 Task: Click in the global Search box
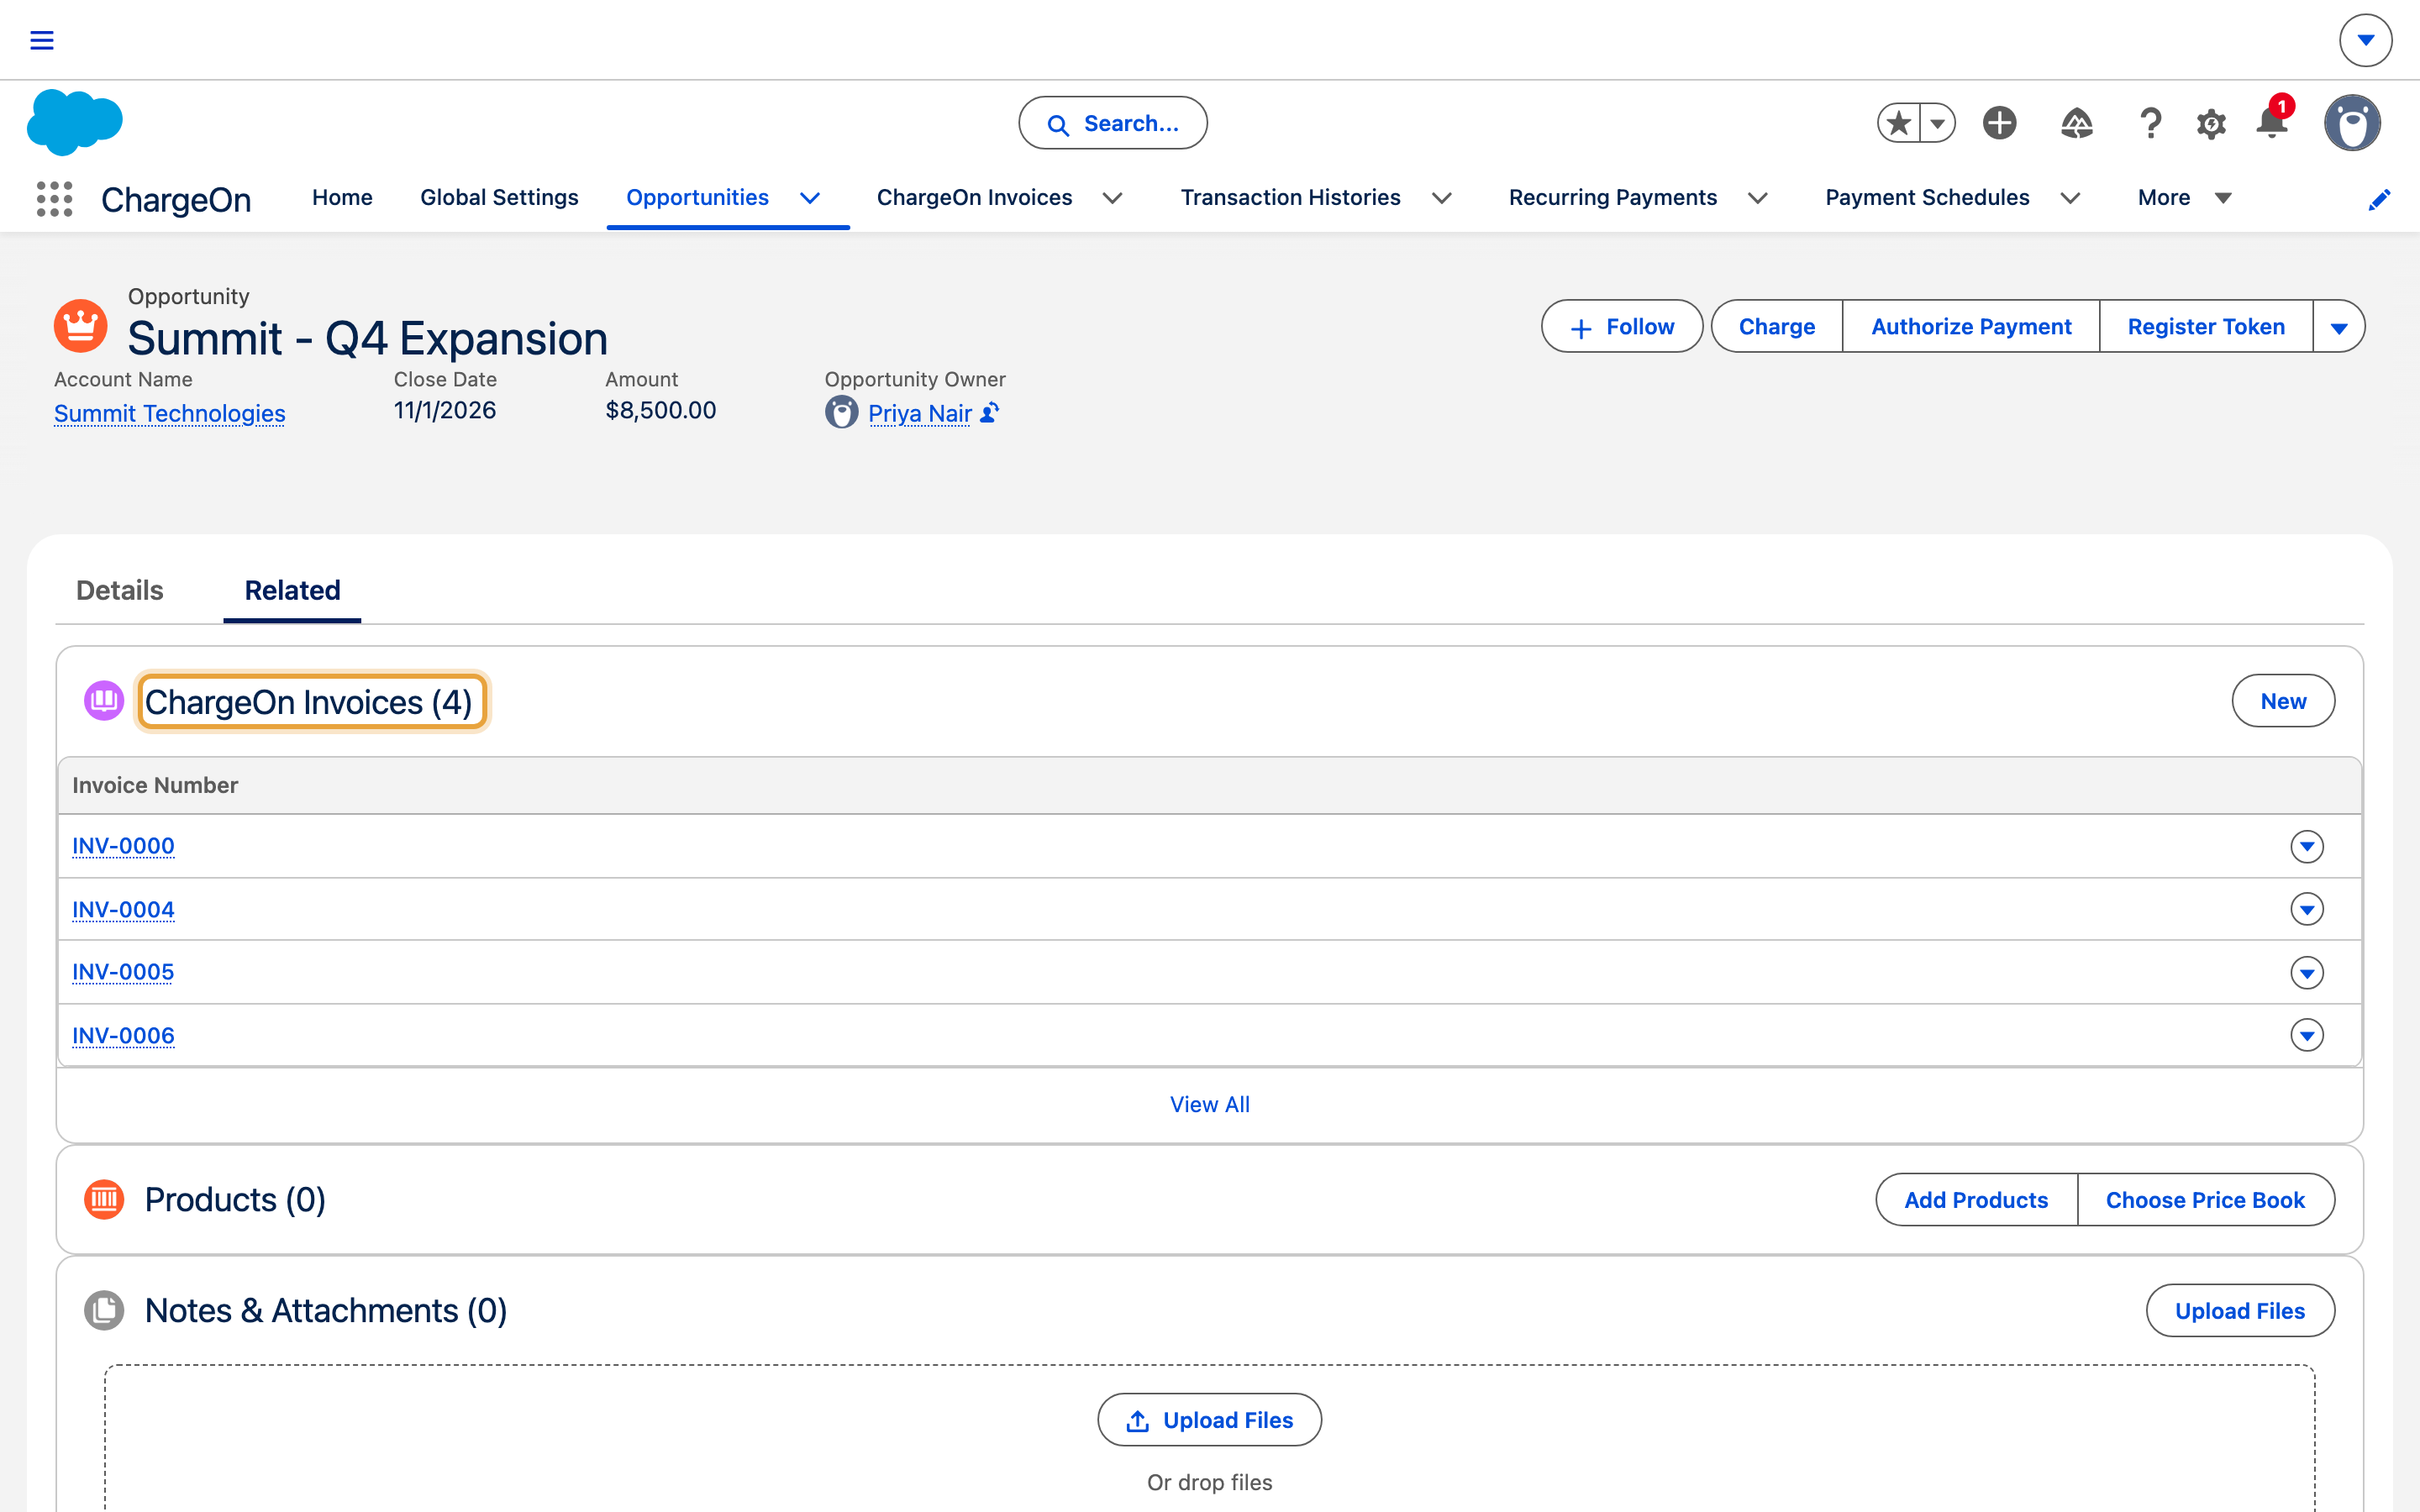pyautogui.click(x=1113, y=123)
